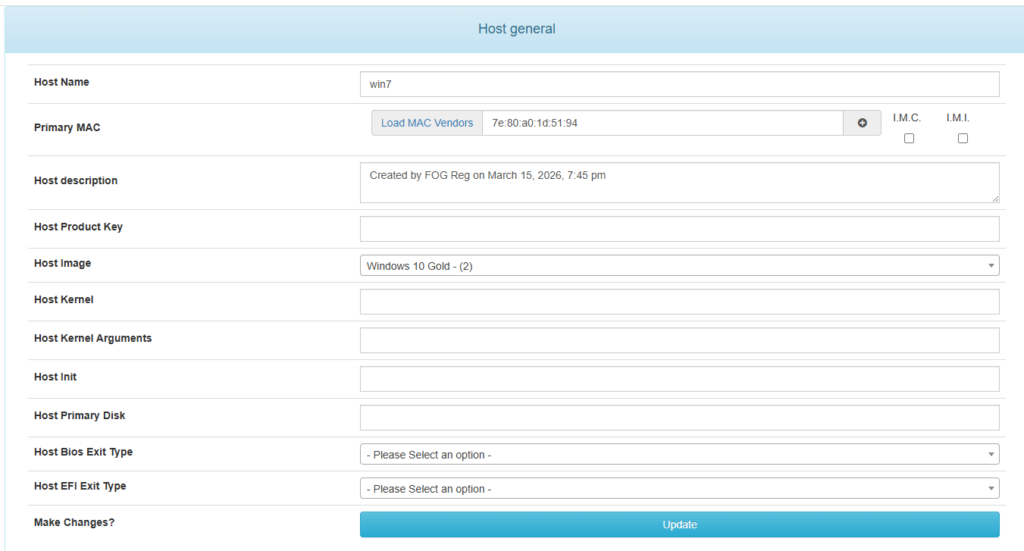Expand the Host EFI Exit Type dropdown
Viewport: 1024px width, 551px height.
click(679, 489)
